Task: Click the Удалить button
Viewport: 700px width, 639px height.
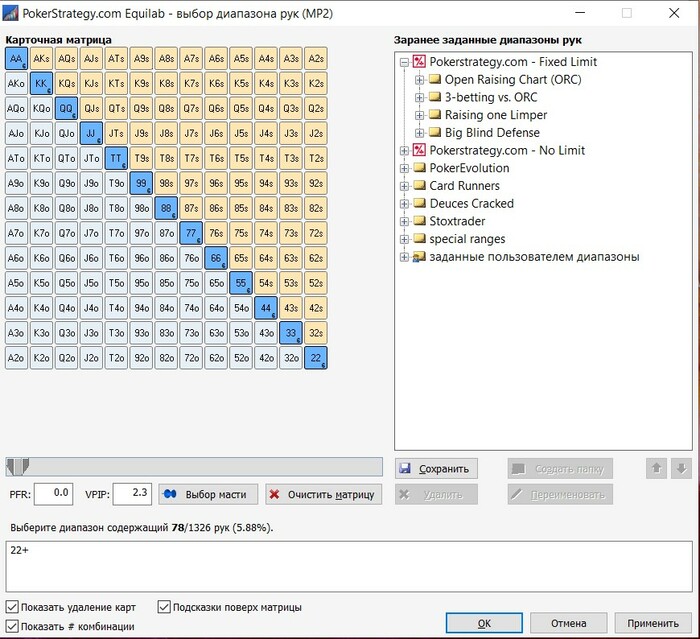Action: pos(436,494)
